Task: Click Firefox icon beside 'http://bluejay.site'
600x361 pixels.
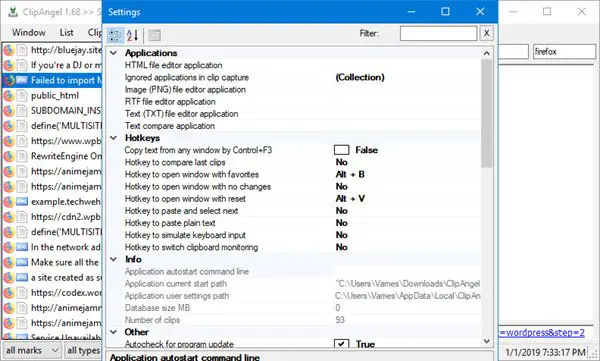Action: [x=9, y=50]
